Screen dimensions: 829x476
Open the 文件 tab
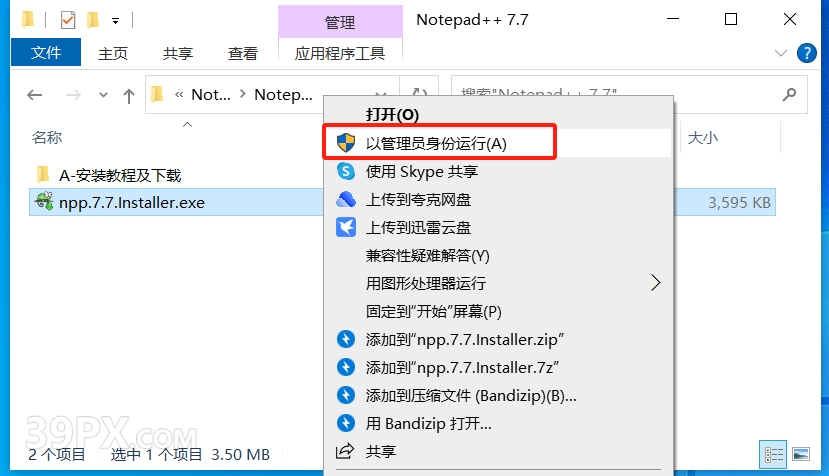[x=46, y=52]
